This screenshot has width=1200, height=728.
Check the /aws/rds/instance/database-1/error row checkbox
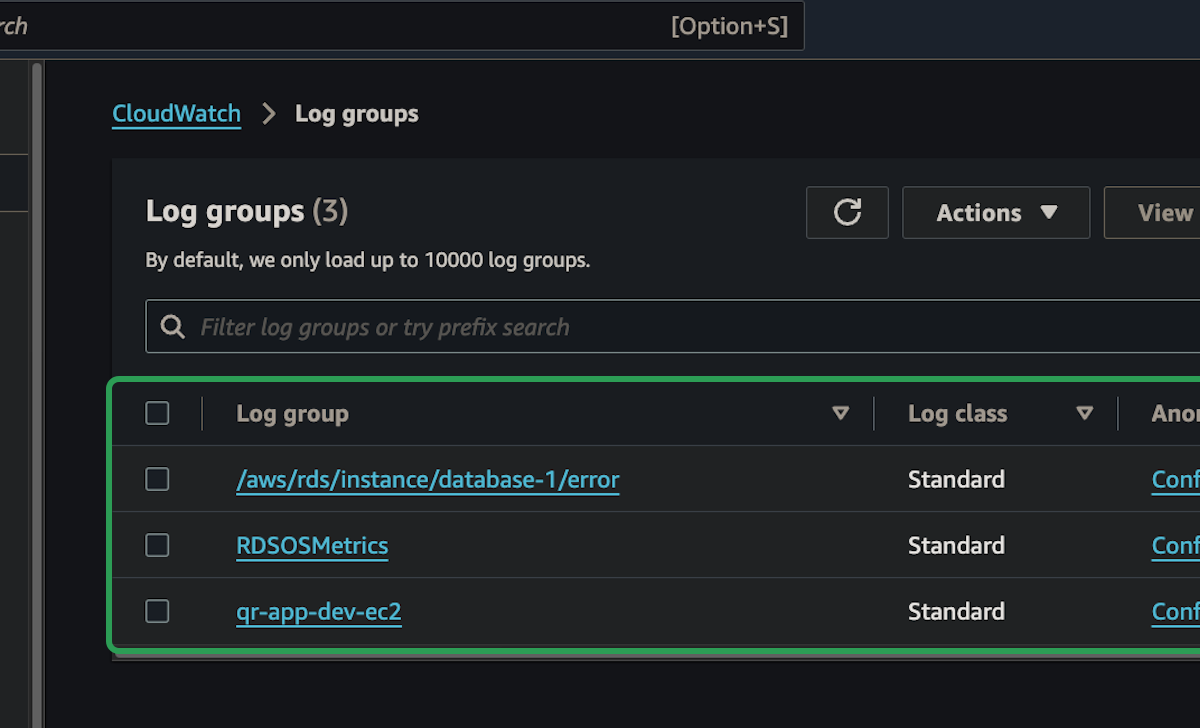pos(157,479)
